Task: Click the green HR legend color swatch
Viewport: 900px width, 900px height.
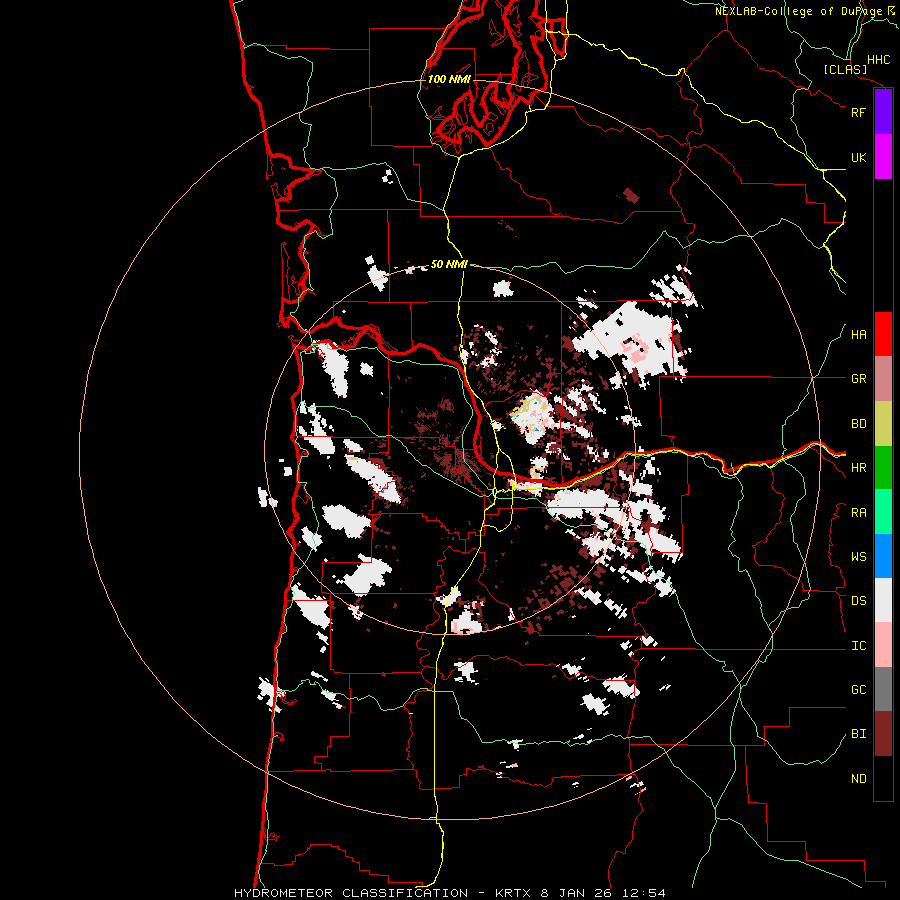Action: (x=883, y=468)
